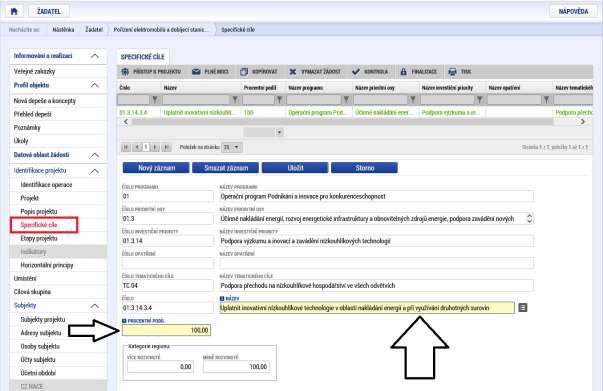This screenshot has width=603, height=391.
Task: Click filter icon in Název opatření column
Action: click(546, 100)
